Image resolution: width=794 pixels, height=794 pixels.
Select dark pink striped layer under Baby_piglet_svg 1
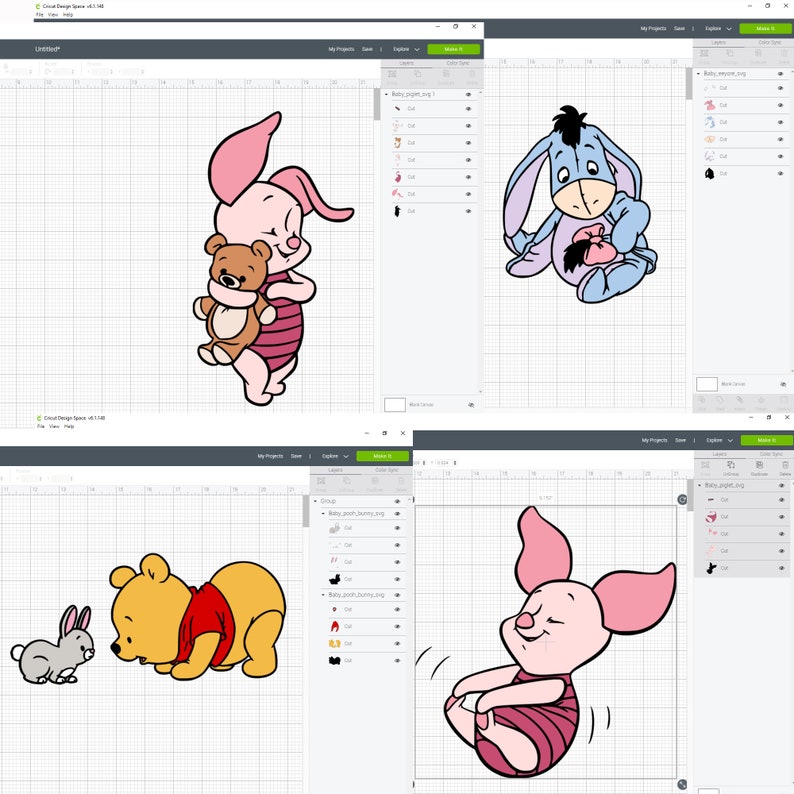point(398,177)
